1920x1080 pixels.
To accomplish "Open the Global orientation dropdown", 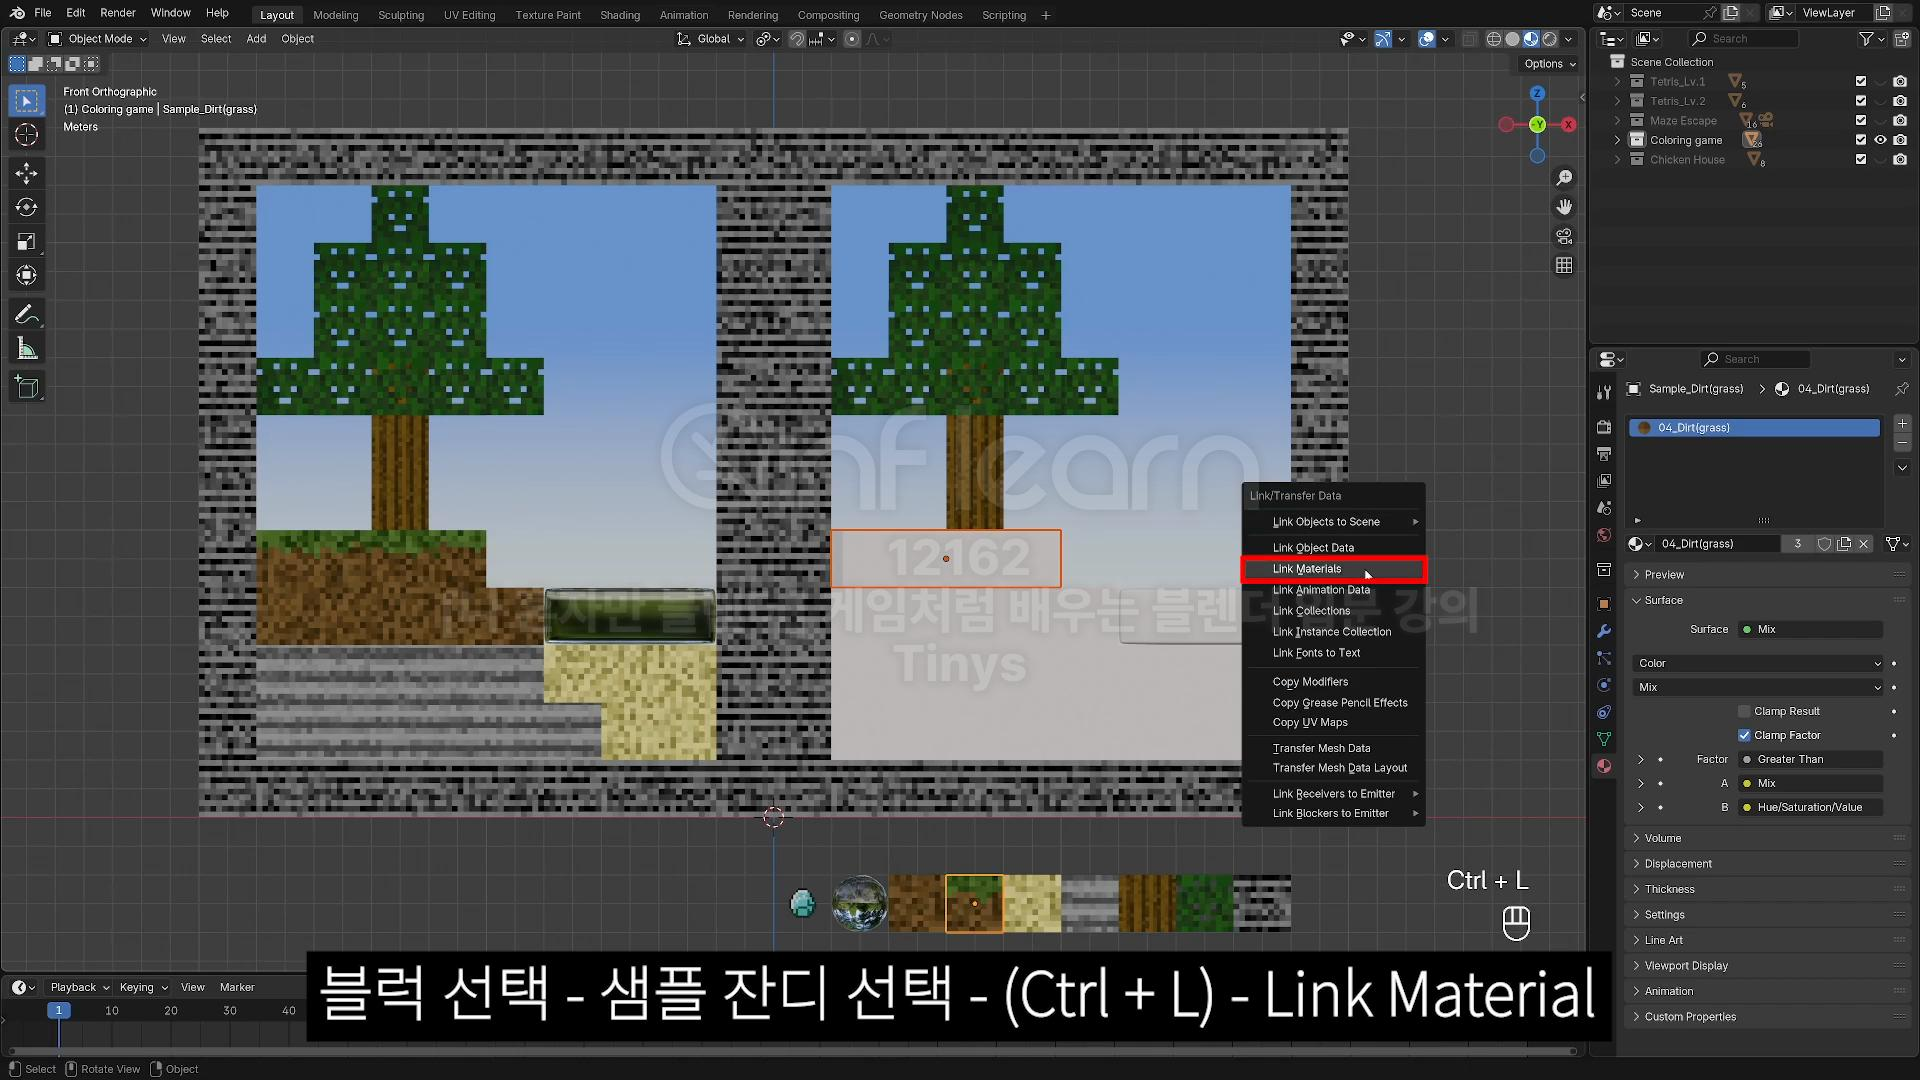I will pyautogui.click(x=711, y=39).
